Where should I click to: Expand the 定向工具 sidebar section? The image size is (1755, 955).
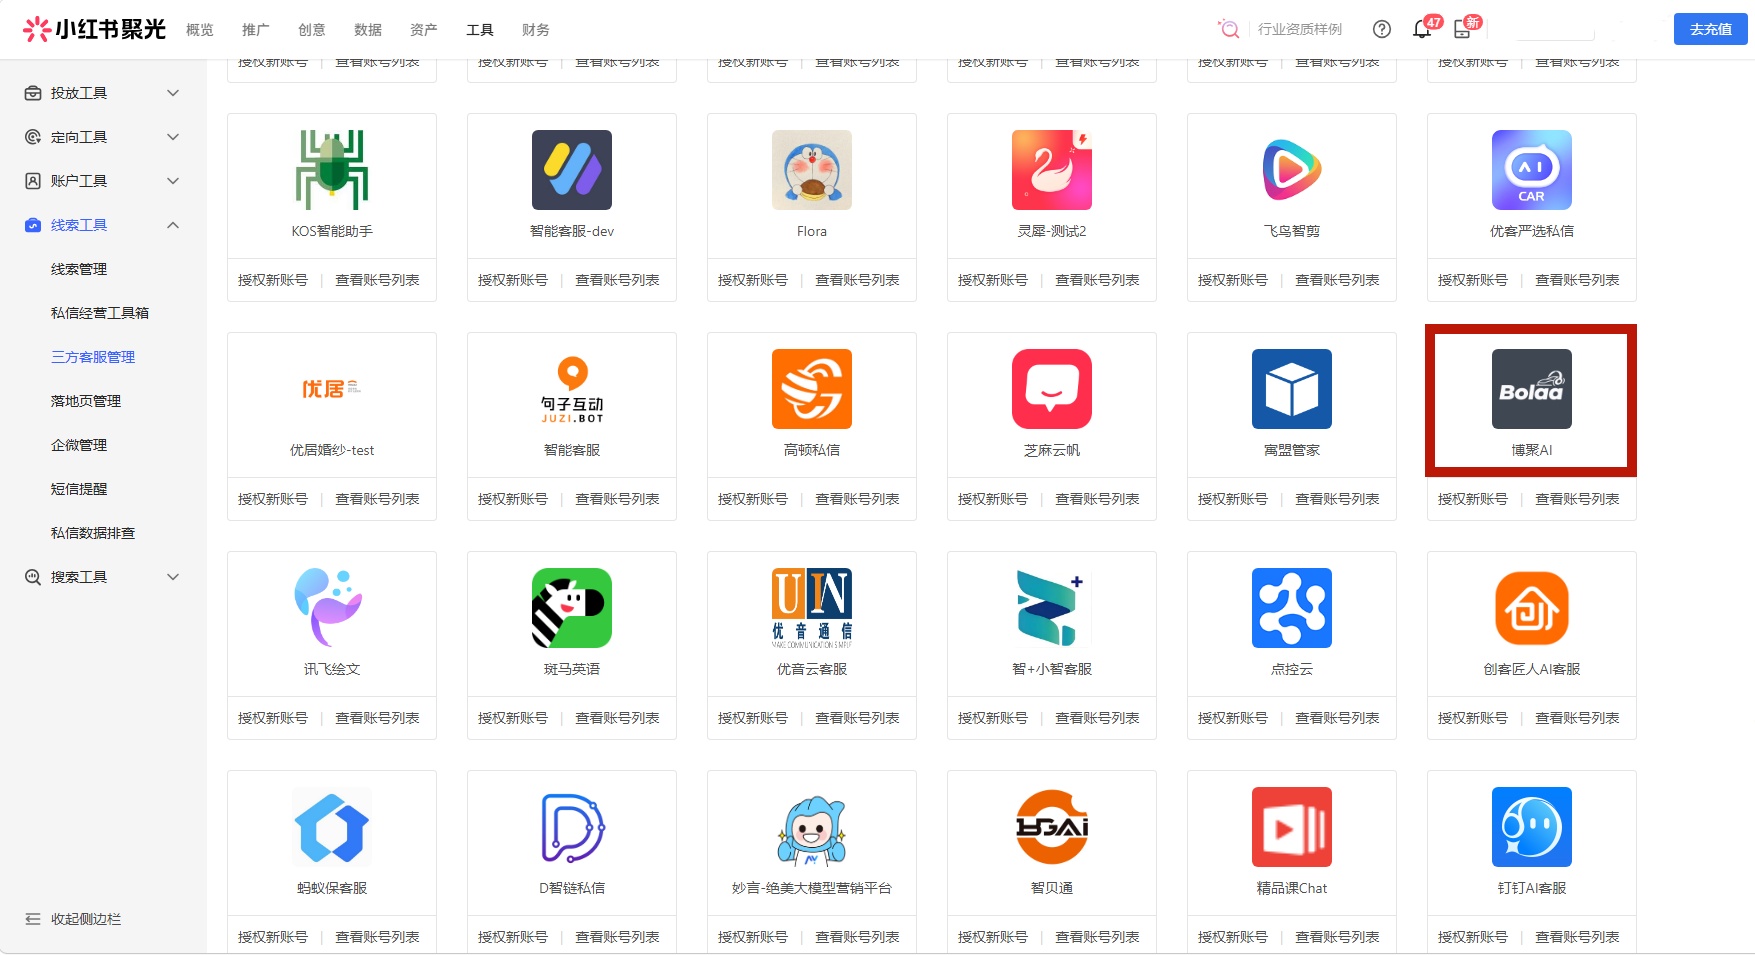[103, 137]
